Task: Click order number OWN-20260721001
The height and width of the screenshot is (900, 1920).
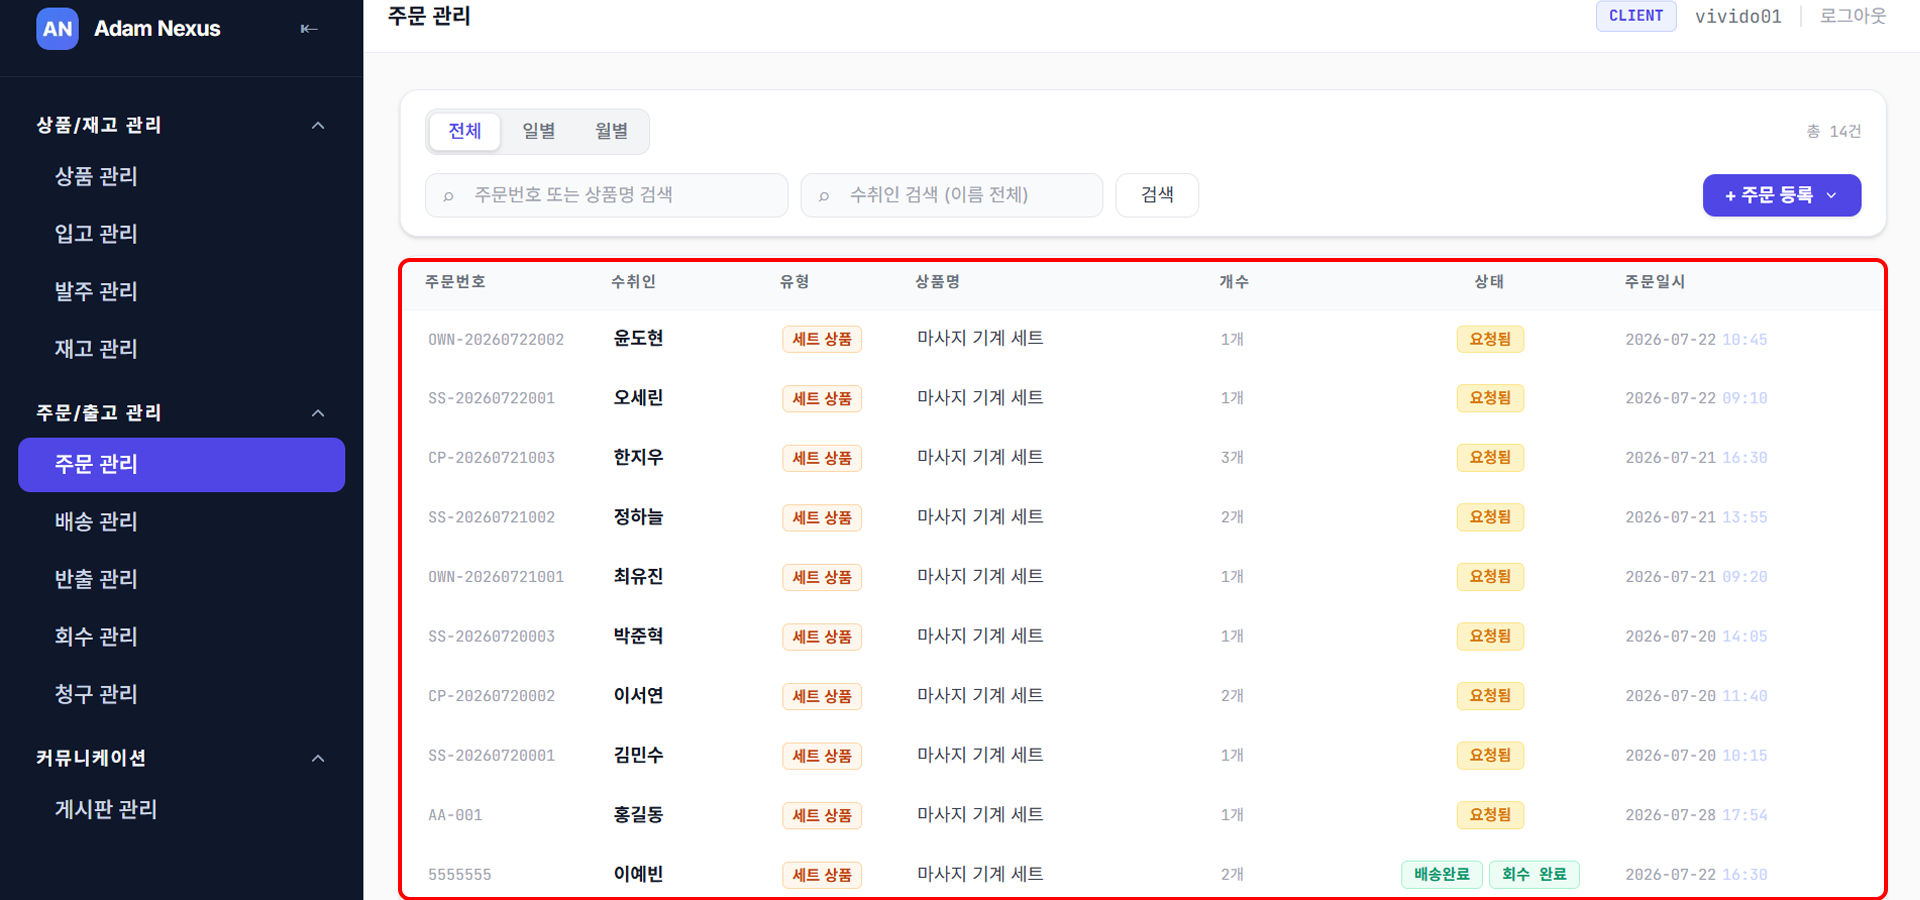Action: 496,577
